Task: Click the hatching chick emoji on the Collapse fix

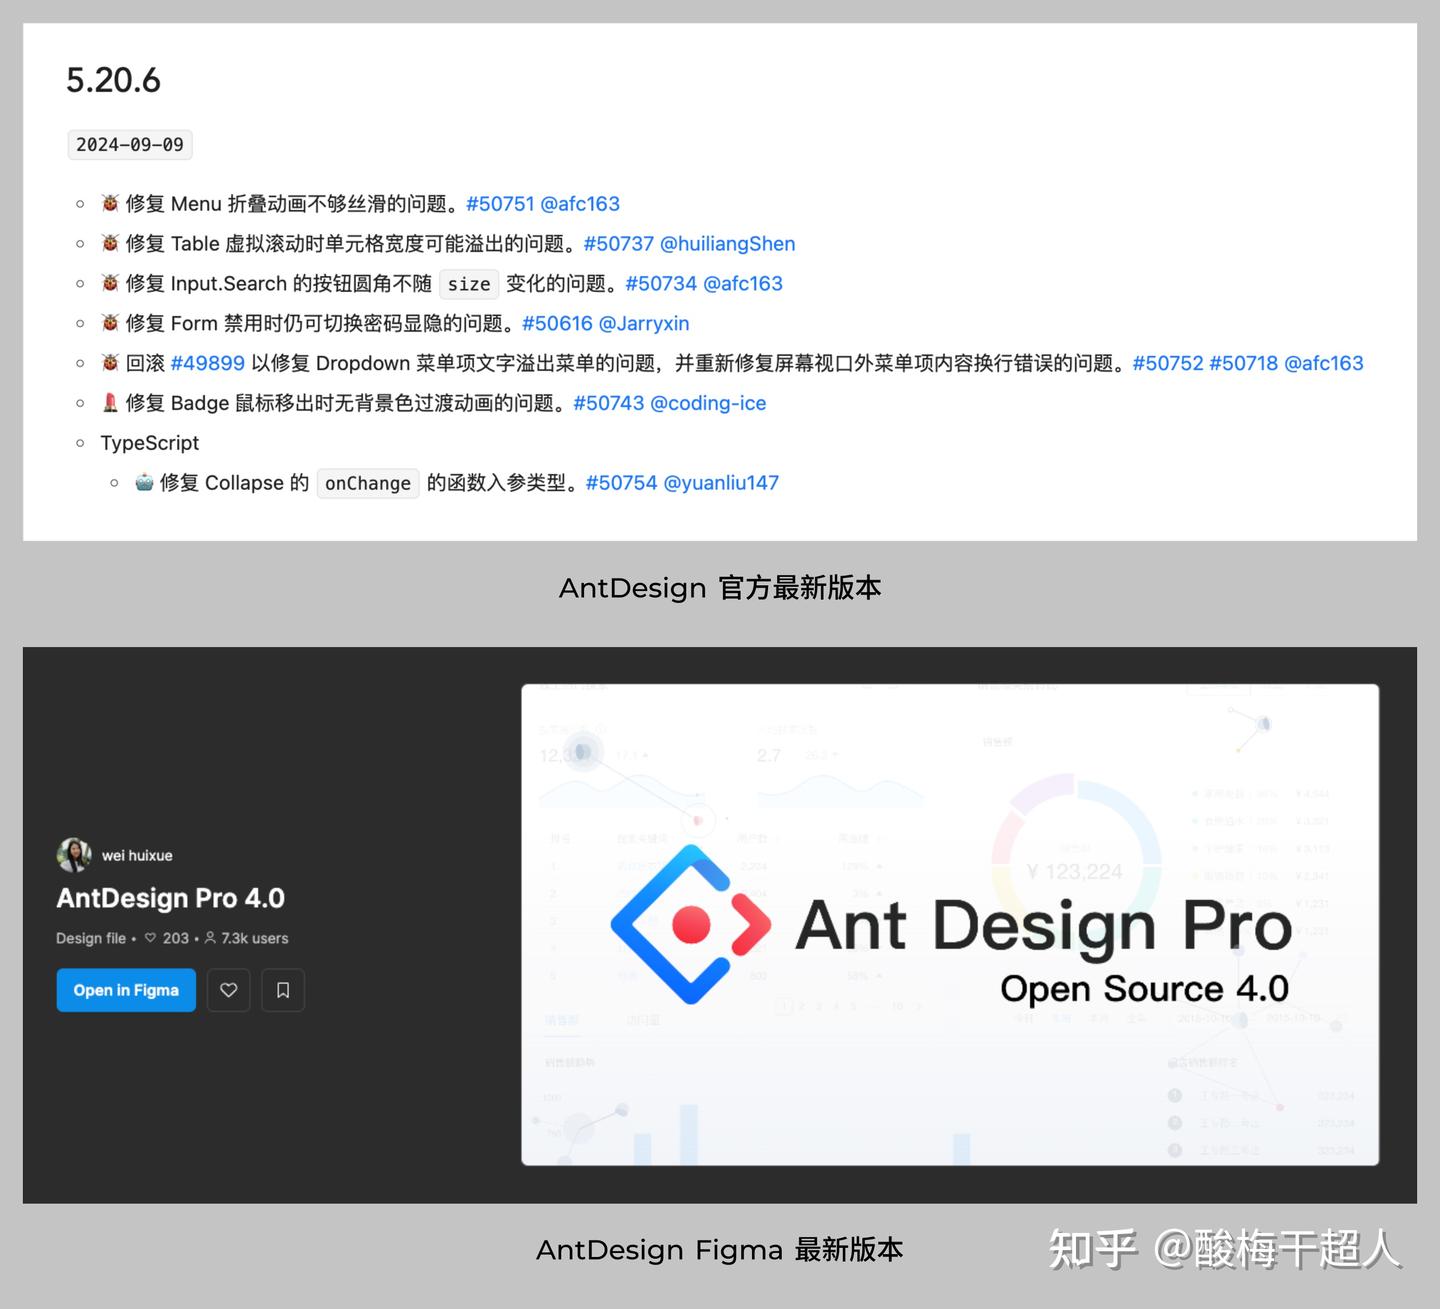Action: pyautogui.click(x=143, y=482)
